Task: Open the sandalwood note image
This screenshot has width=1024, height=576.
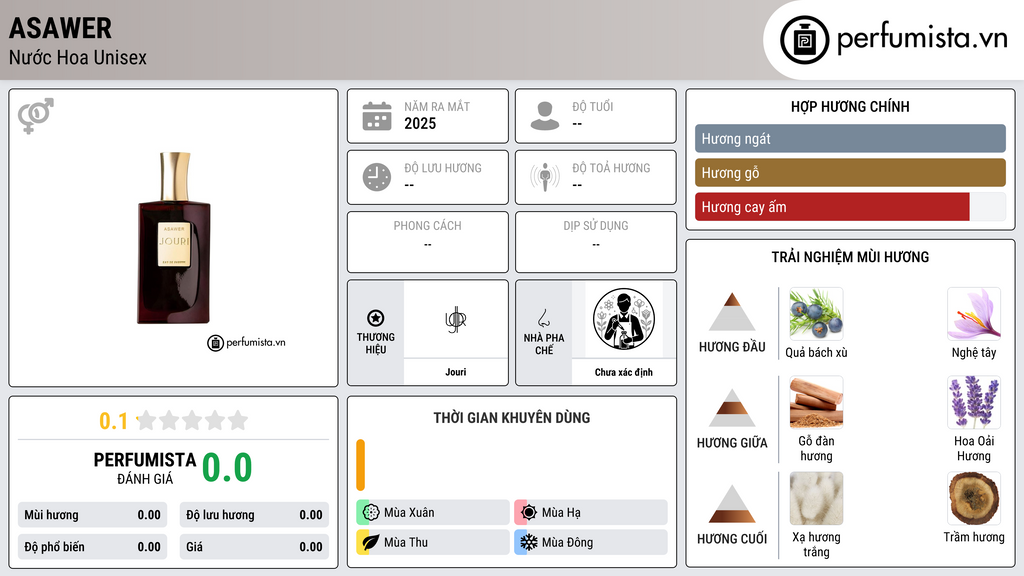Action: (816, 402)
